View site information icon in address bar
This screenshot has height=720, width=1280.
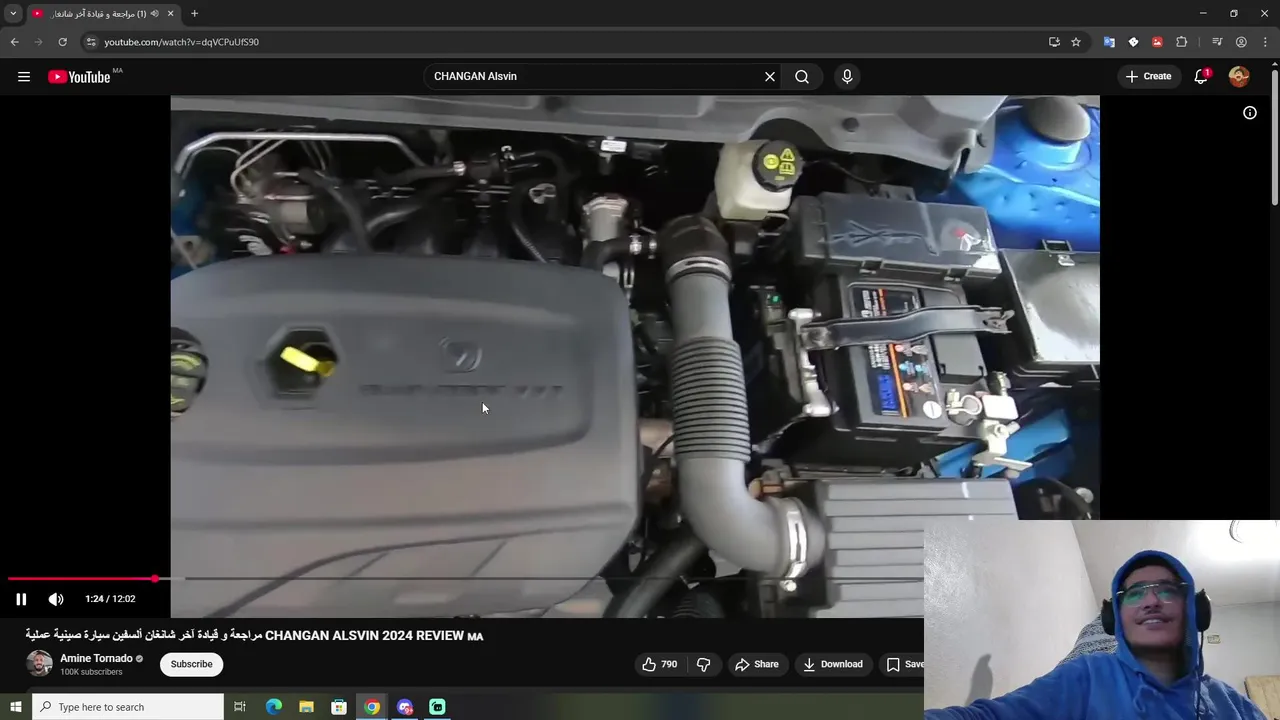click(x=90, y=42)
